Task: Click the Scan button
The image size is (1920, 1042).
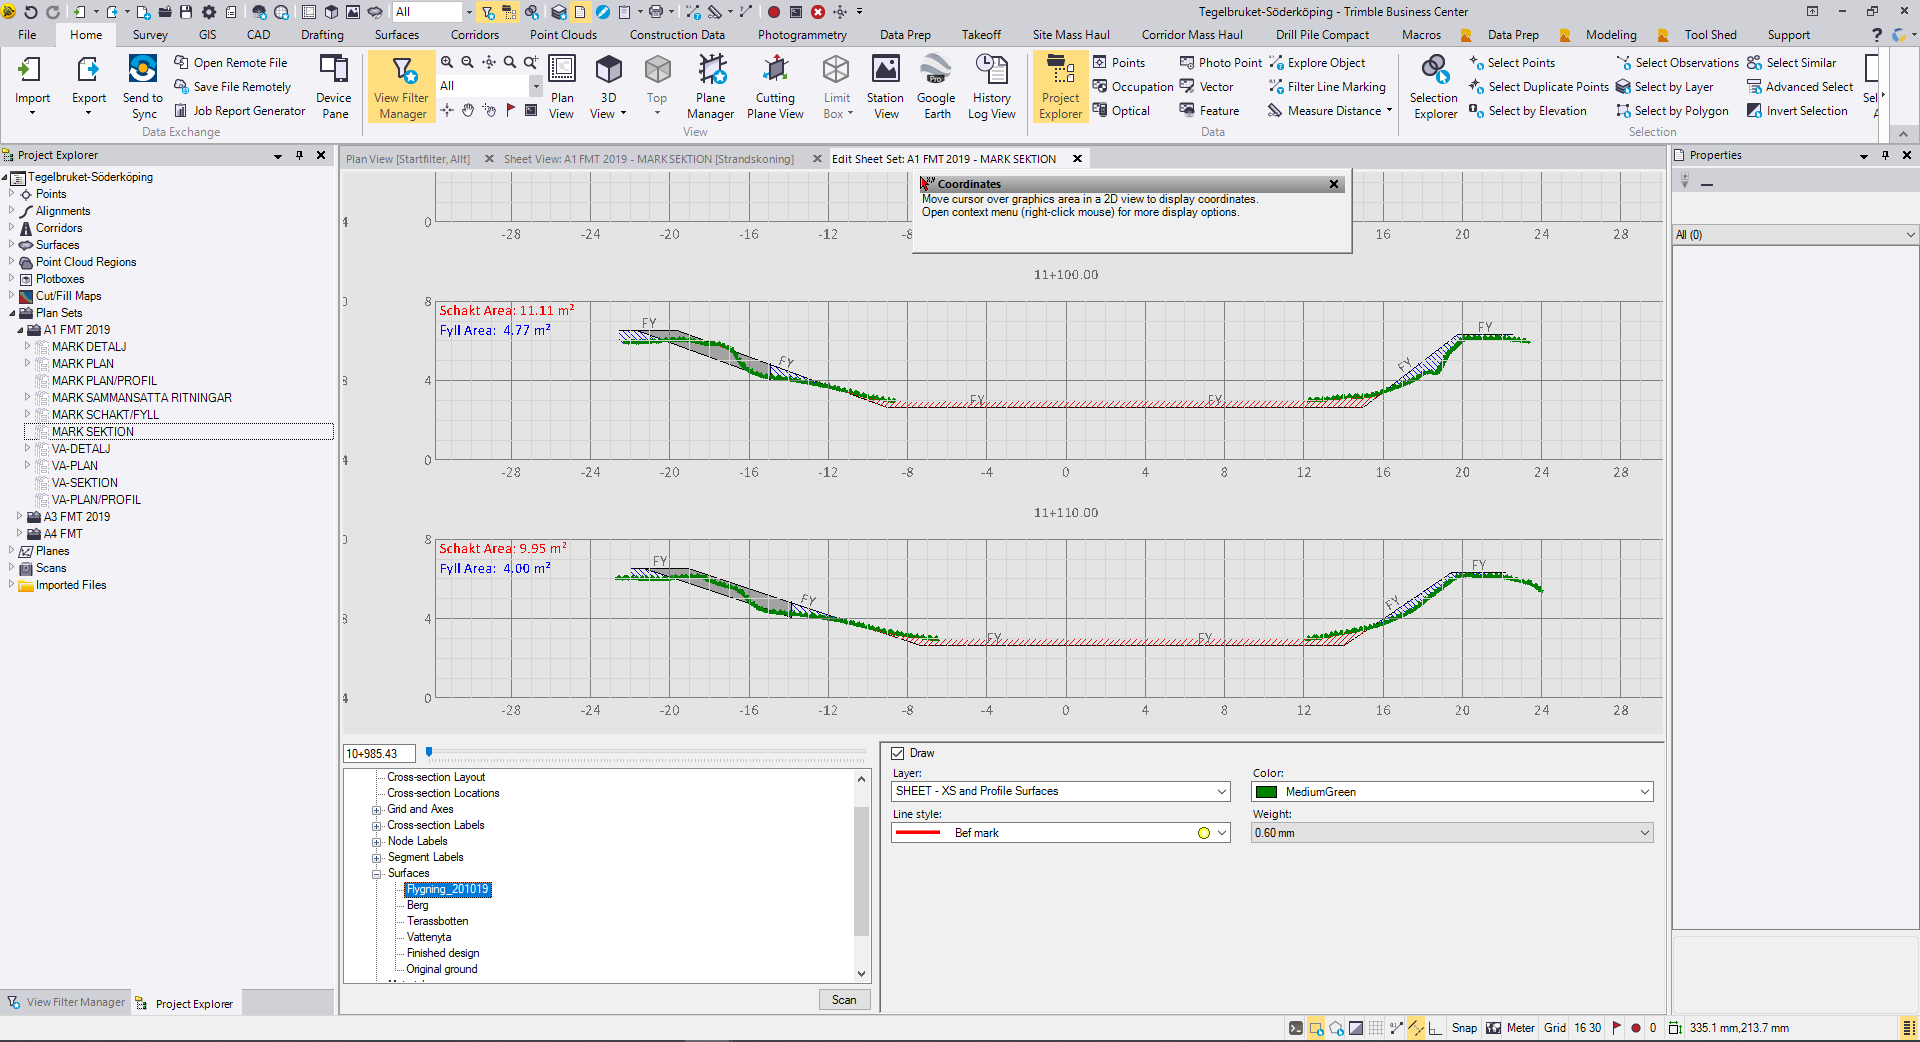Action: pyautogui.click(x=844, y=1000)
